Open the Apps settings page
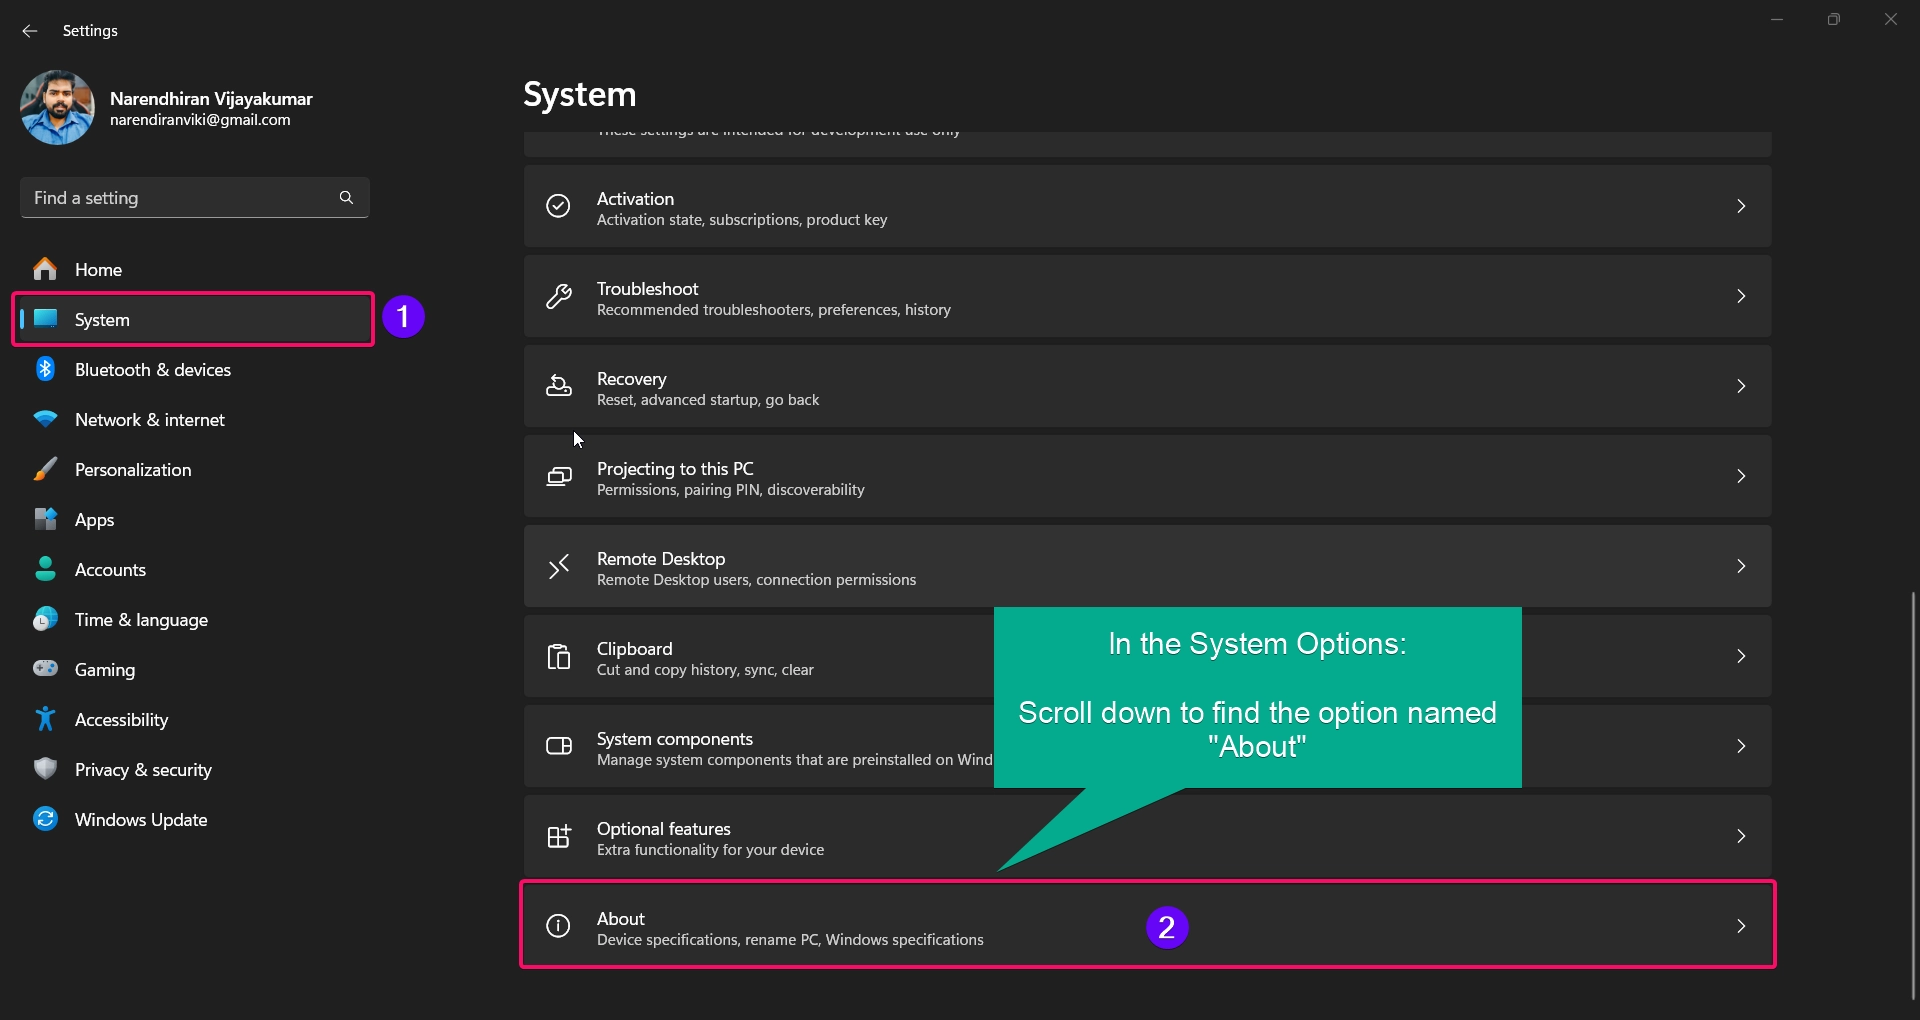Image resolution: width=1920 pixels, height=1020 pixels. coord(195,520)
